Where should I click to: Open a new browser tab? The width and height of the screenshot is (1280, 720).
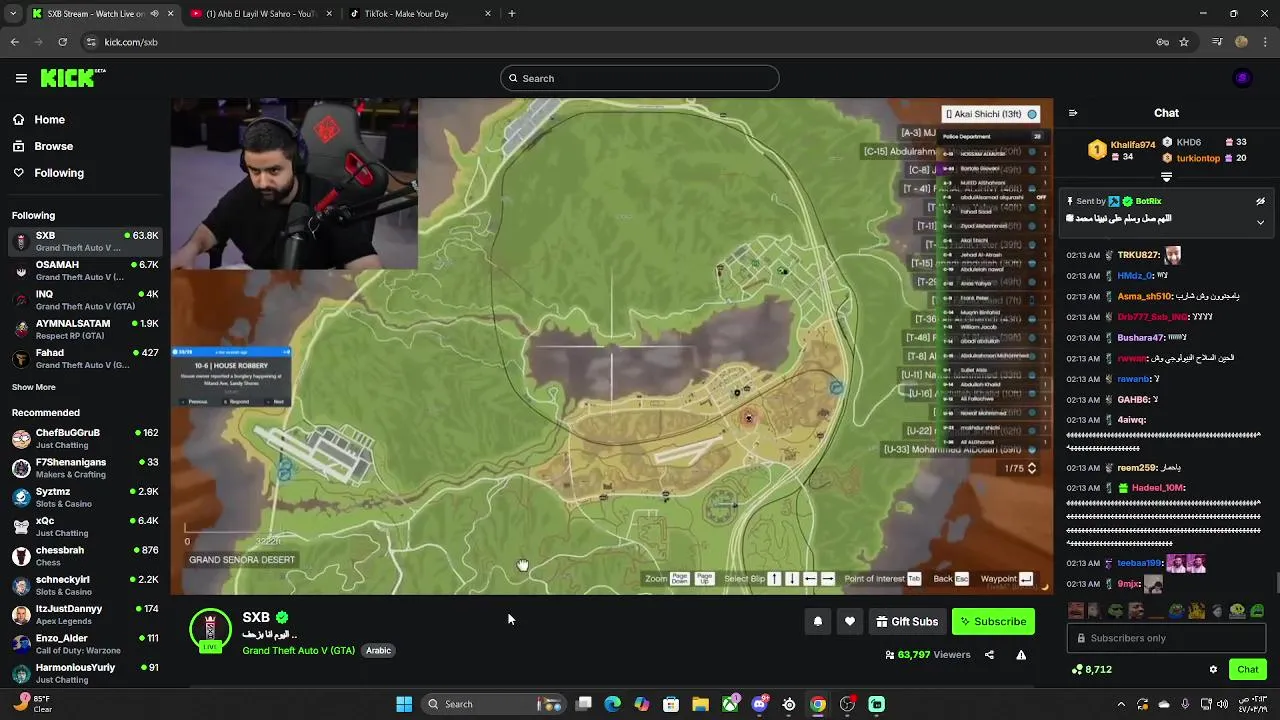click(x=512, y=14)
